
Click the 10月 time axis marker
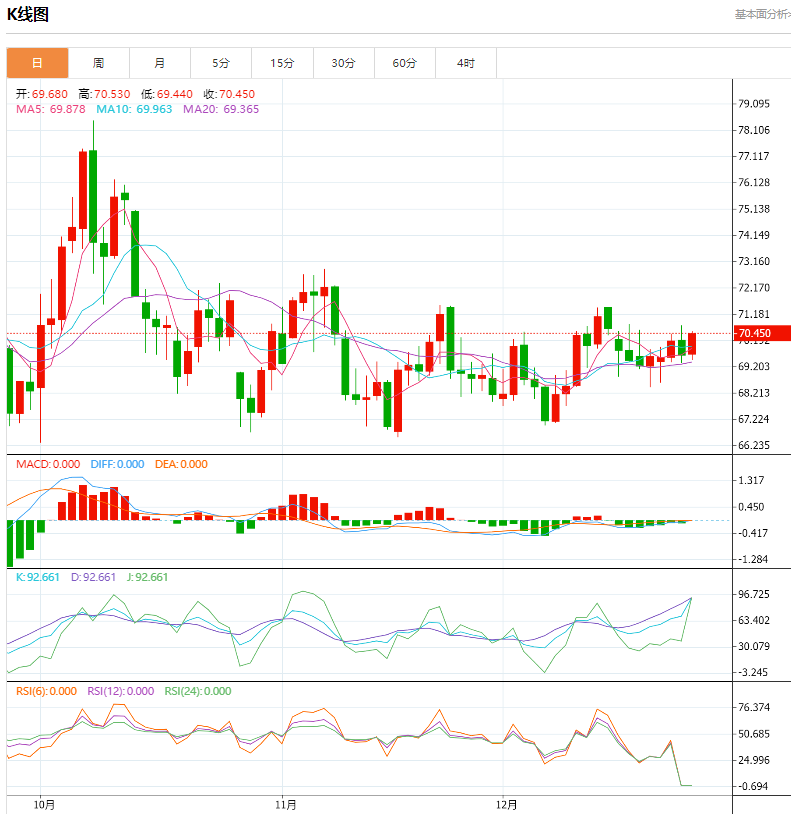44,805
